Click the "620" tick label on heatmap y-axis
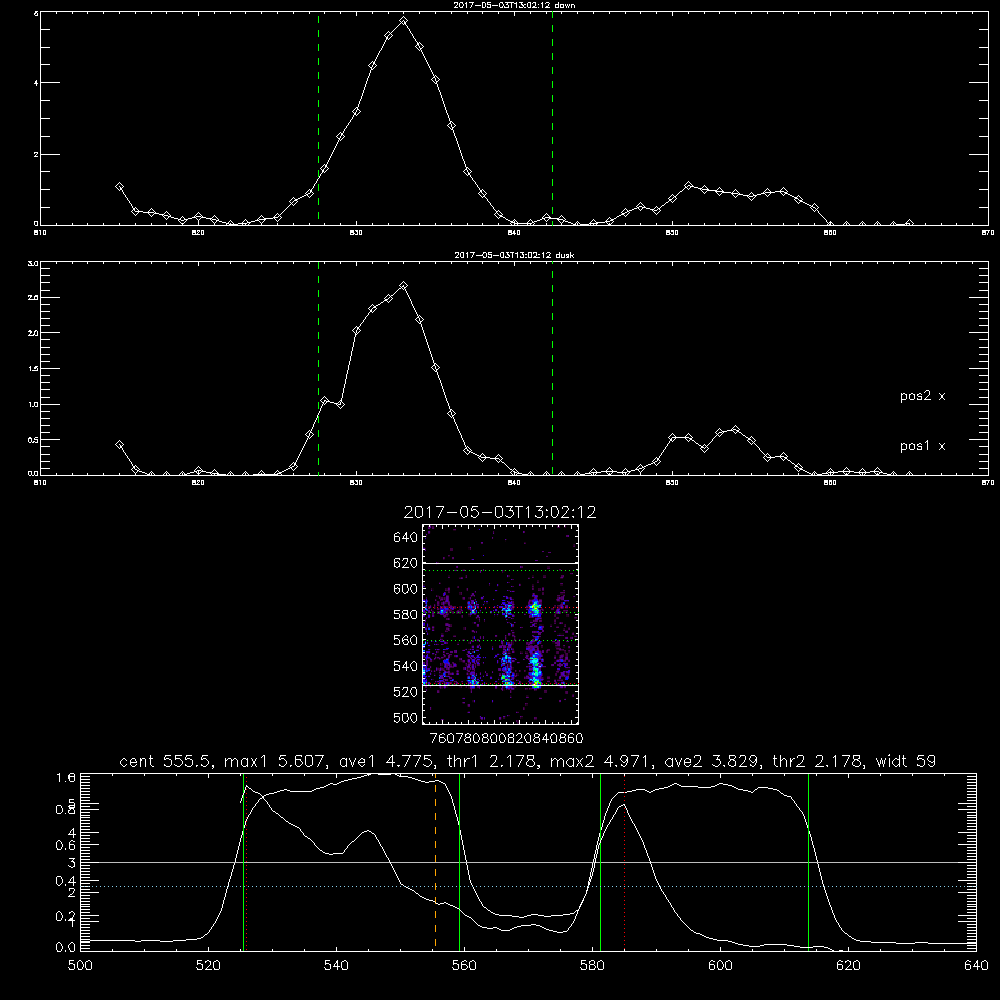 point(406,563)
